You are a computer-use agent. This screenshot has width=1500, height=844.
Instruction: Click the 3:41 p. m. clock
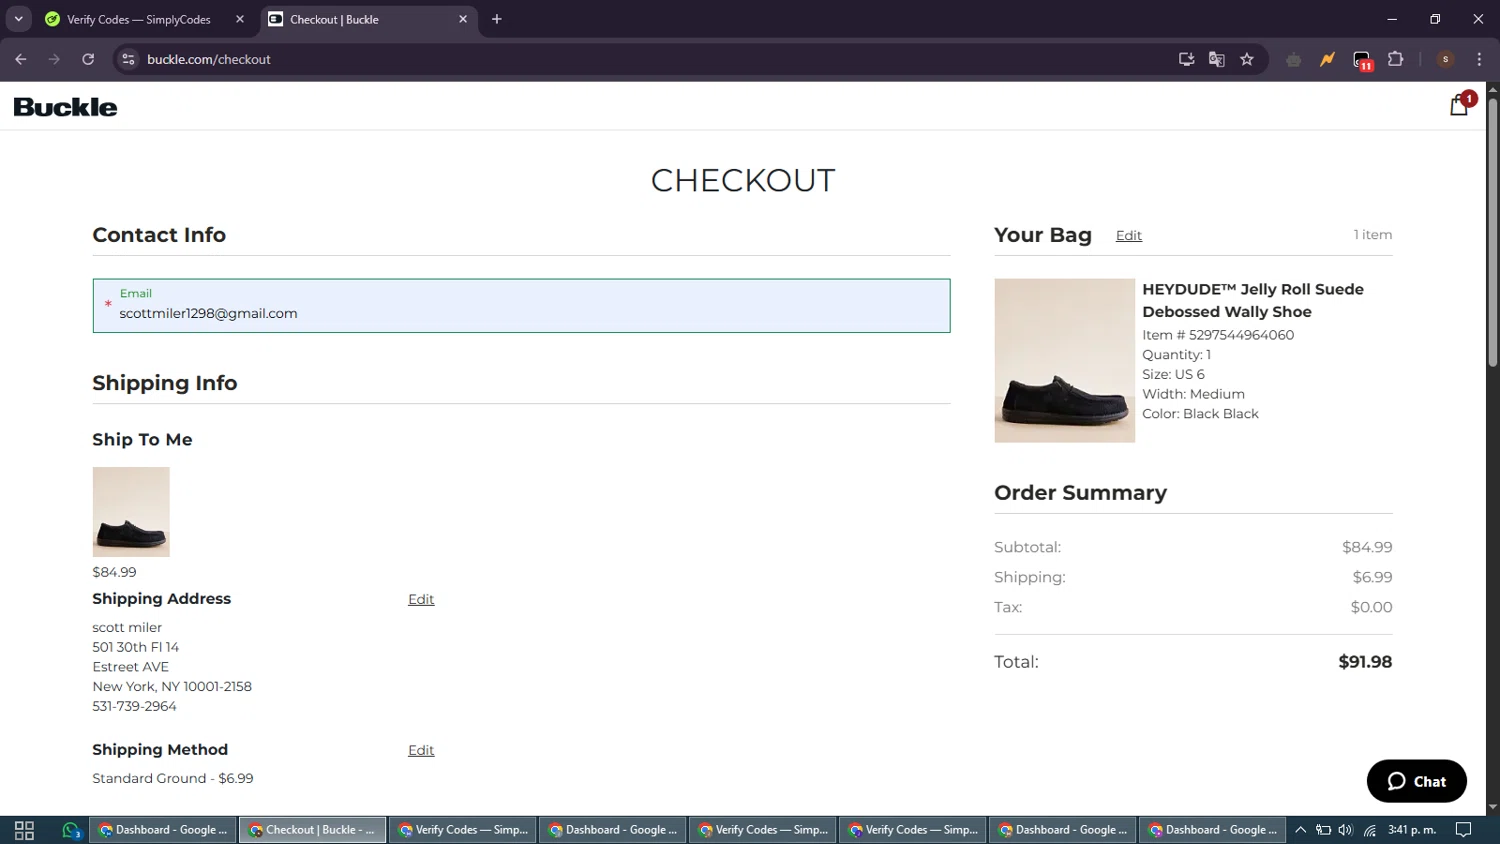(1412, 830)
